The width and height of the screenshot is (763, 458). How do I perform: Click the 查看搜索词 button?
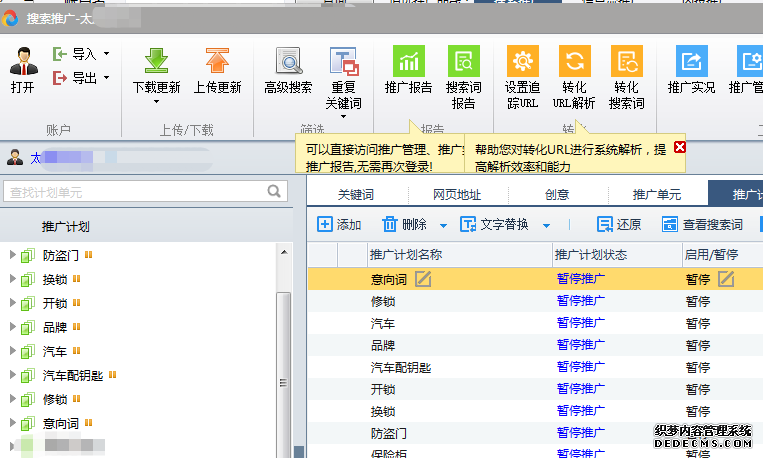[701, 225]
